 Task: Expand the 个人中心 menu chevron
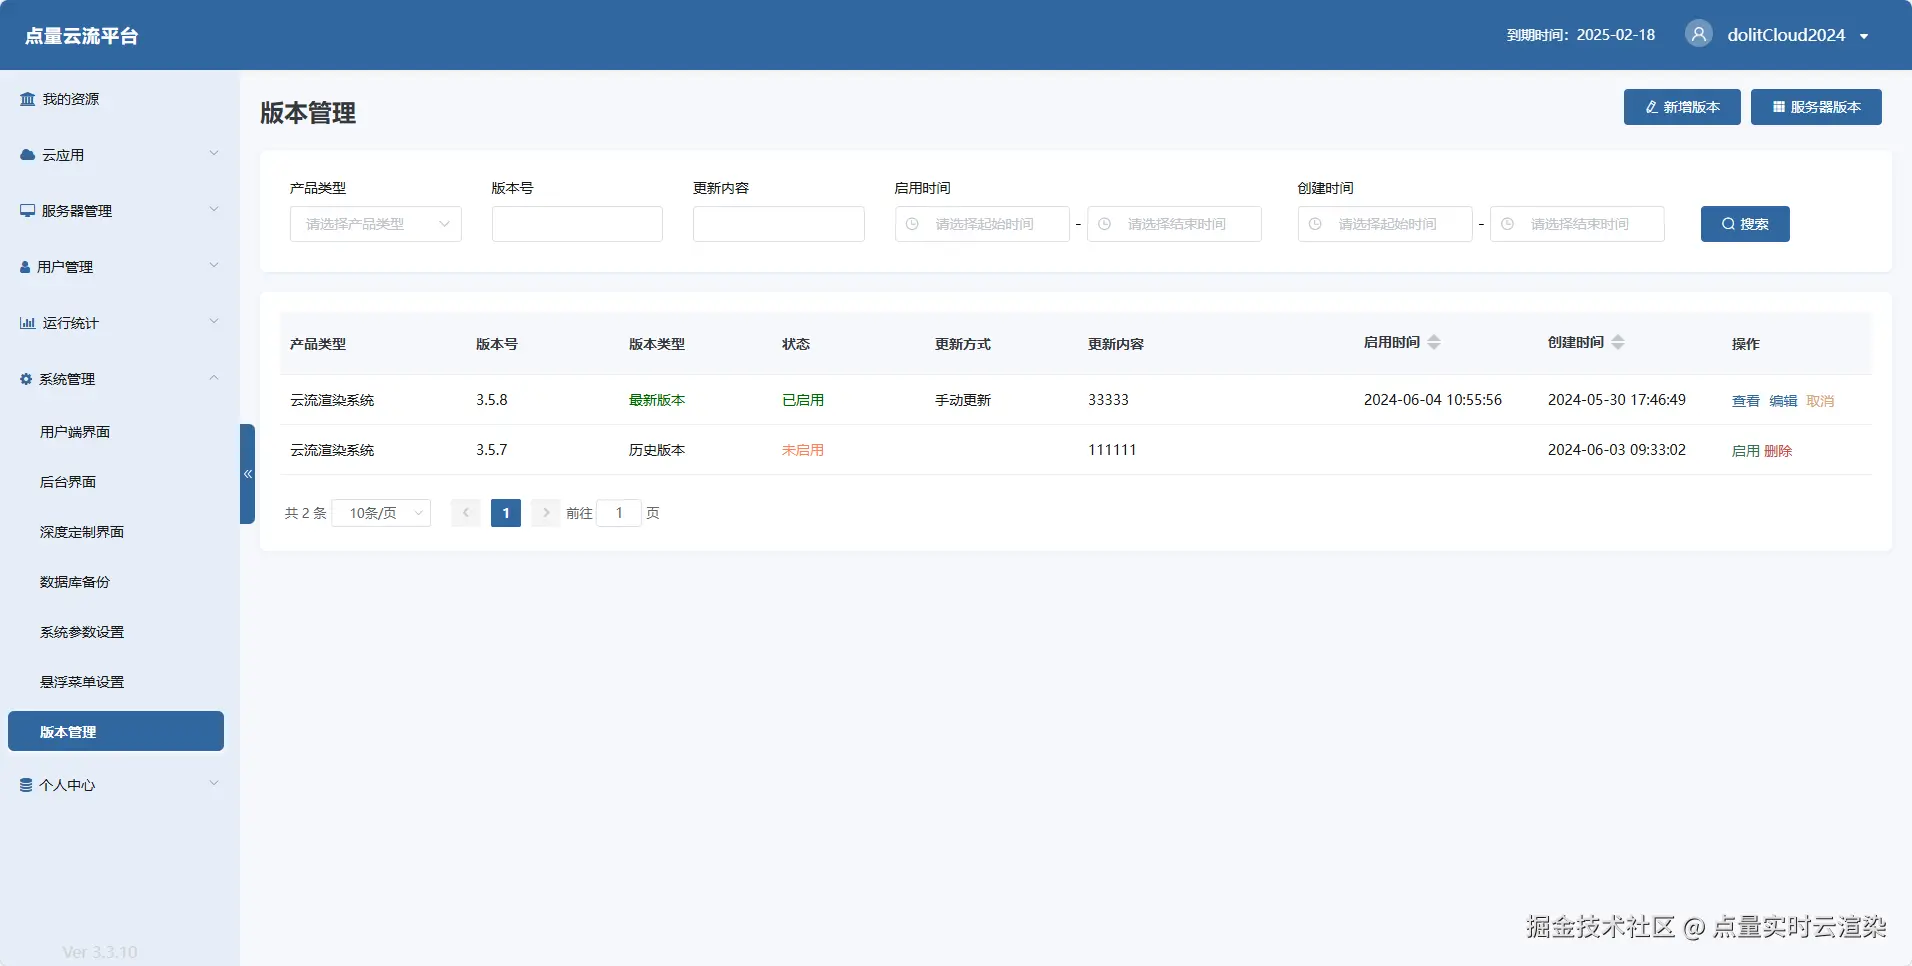[x=213, y=783]
